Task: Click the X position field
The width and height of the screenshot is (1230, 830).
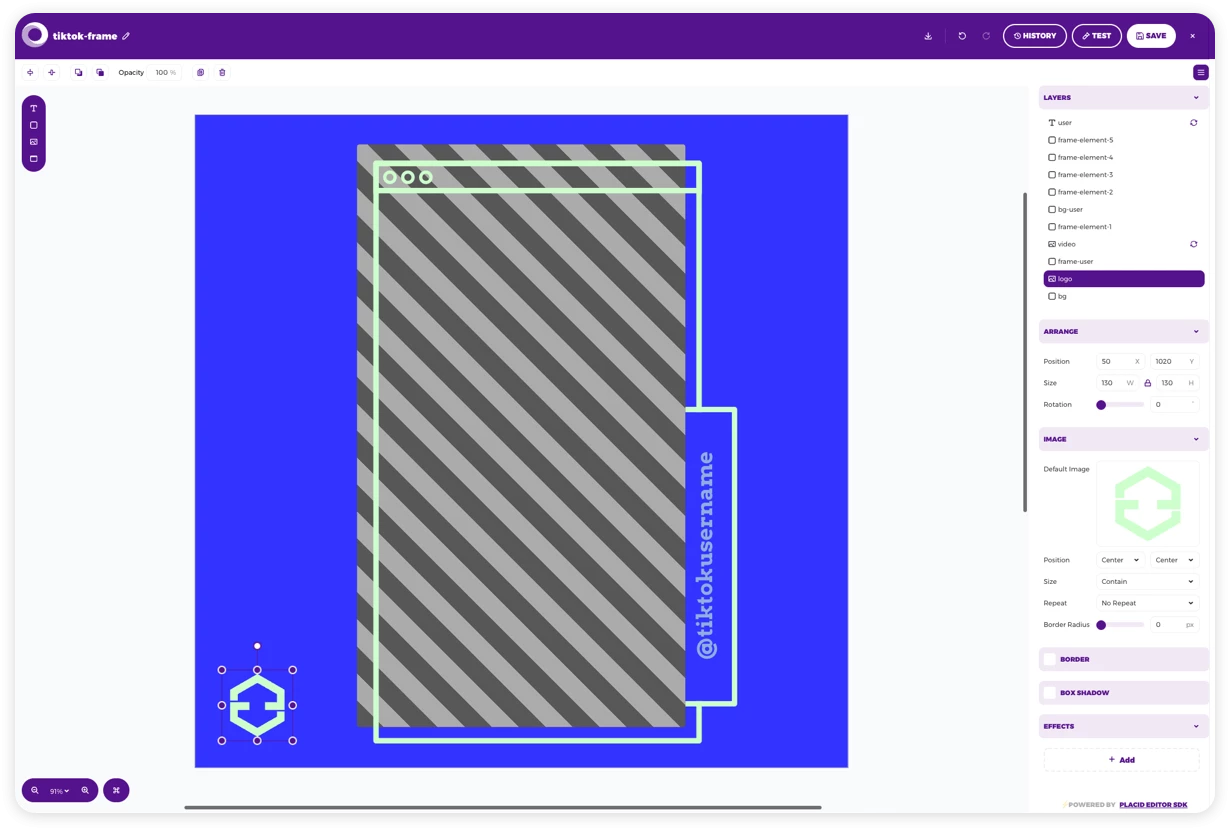Action: 1120,361
